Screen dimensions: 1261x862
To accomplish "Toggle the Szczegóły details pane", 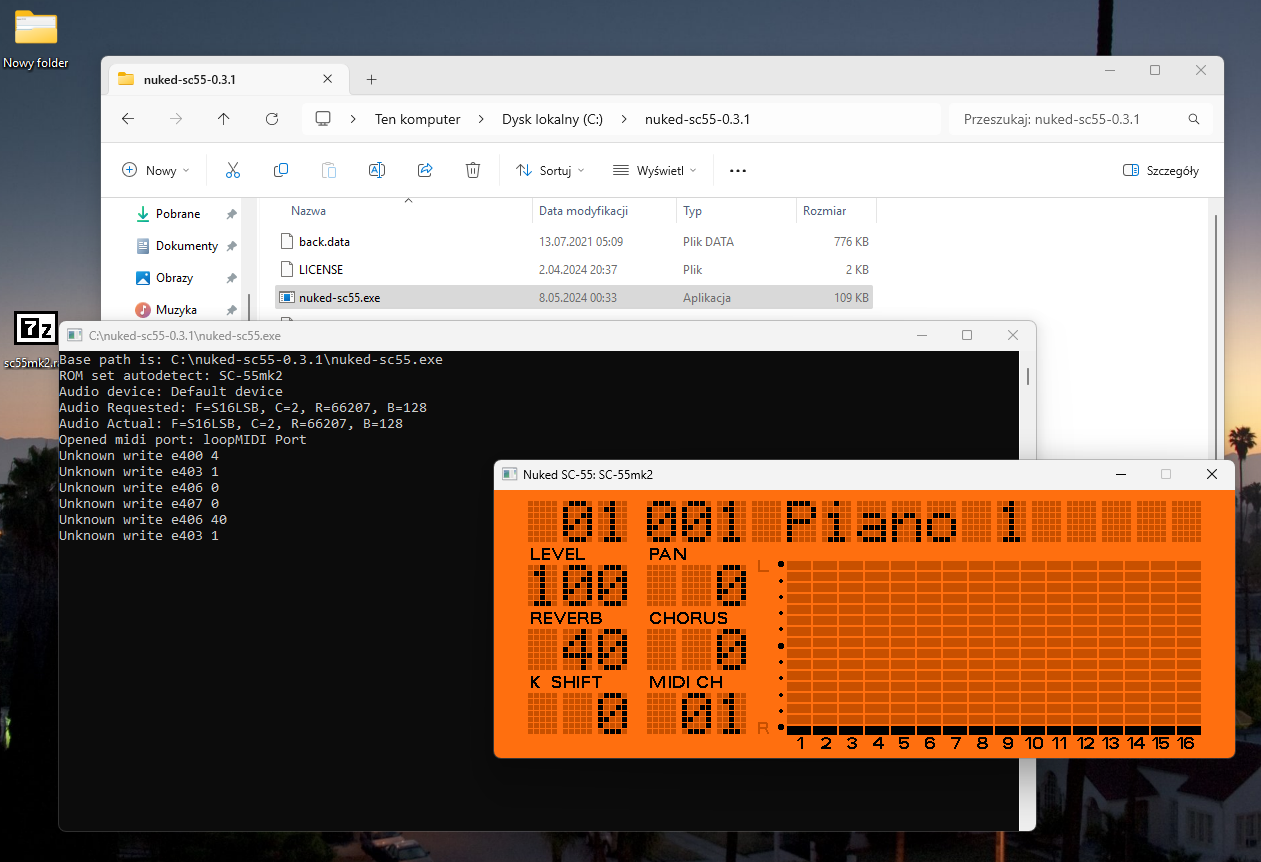I will point(1161,171).
